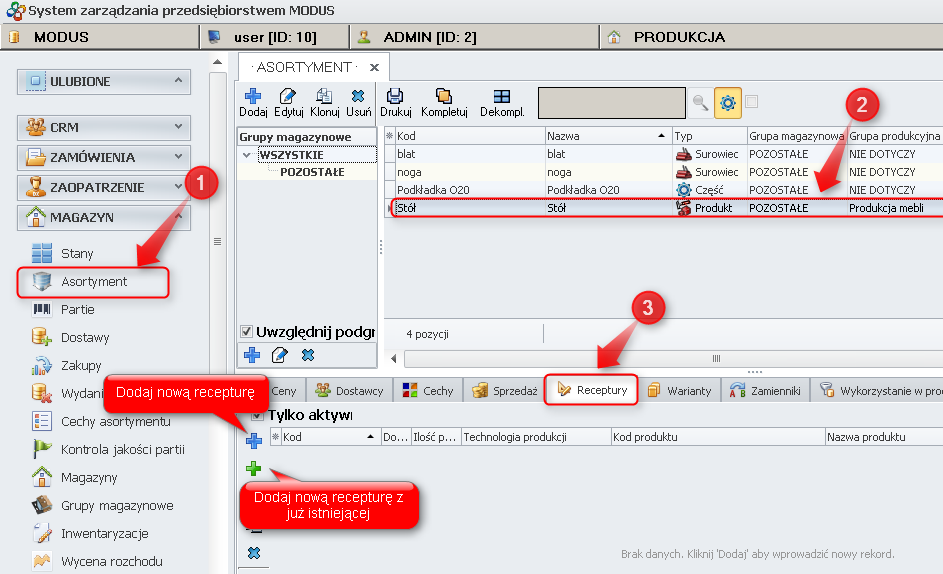Viewport: 943px width, 574px height.
Task: Switch to the Cechy tab
Action: click(x=428, y=391)
